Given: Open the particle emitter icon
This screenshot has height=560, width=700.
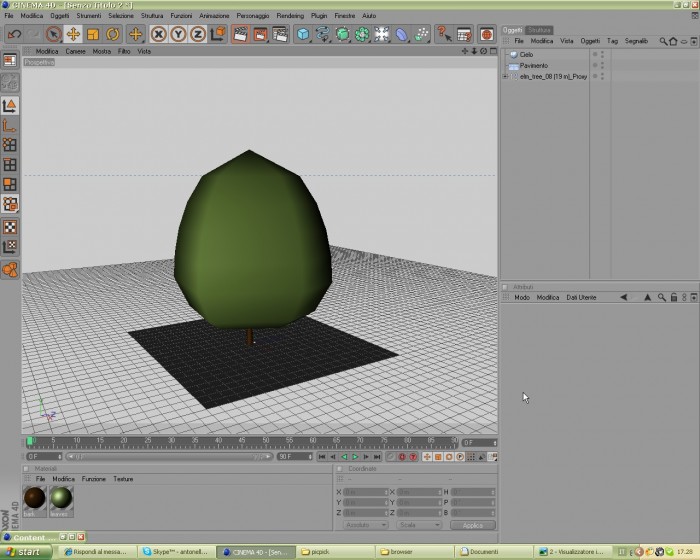Looking at the screenshot, I should tap(421, 34).
